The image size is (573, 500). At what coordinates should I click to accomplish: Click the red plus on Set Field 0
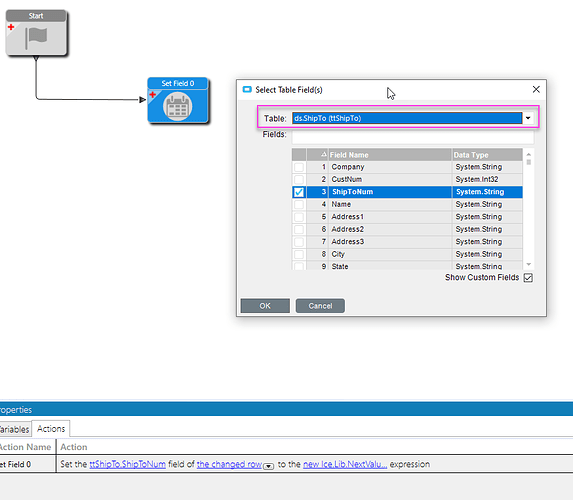tap(153, 95)
